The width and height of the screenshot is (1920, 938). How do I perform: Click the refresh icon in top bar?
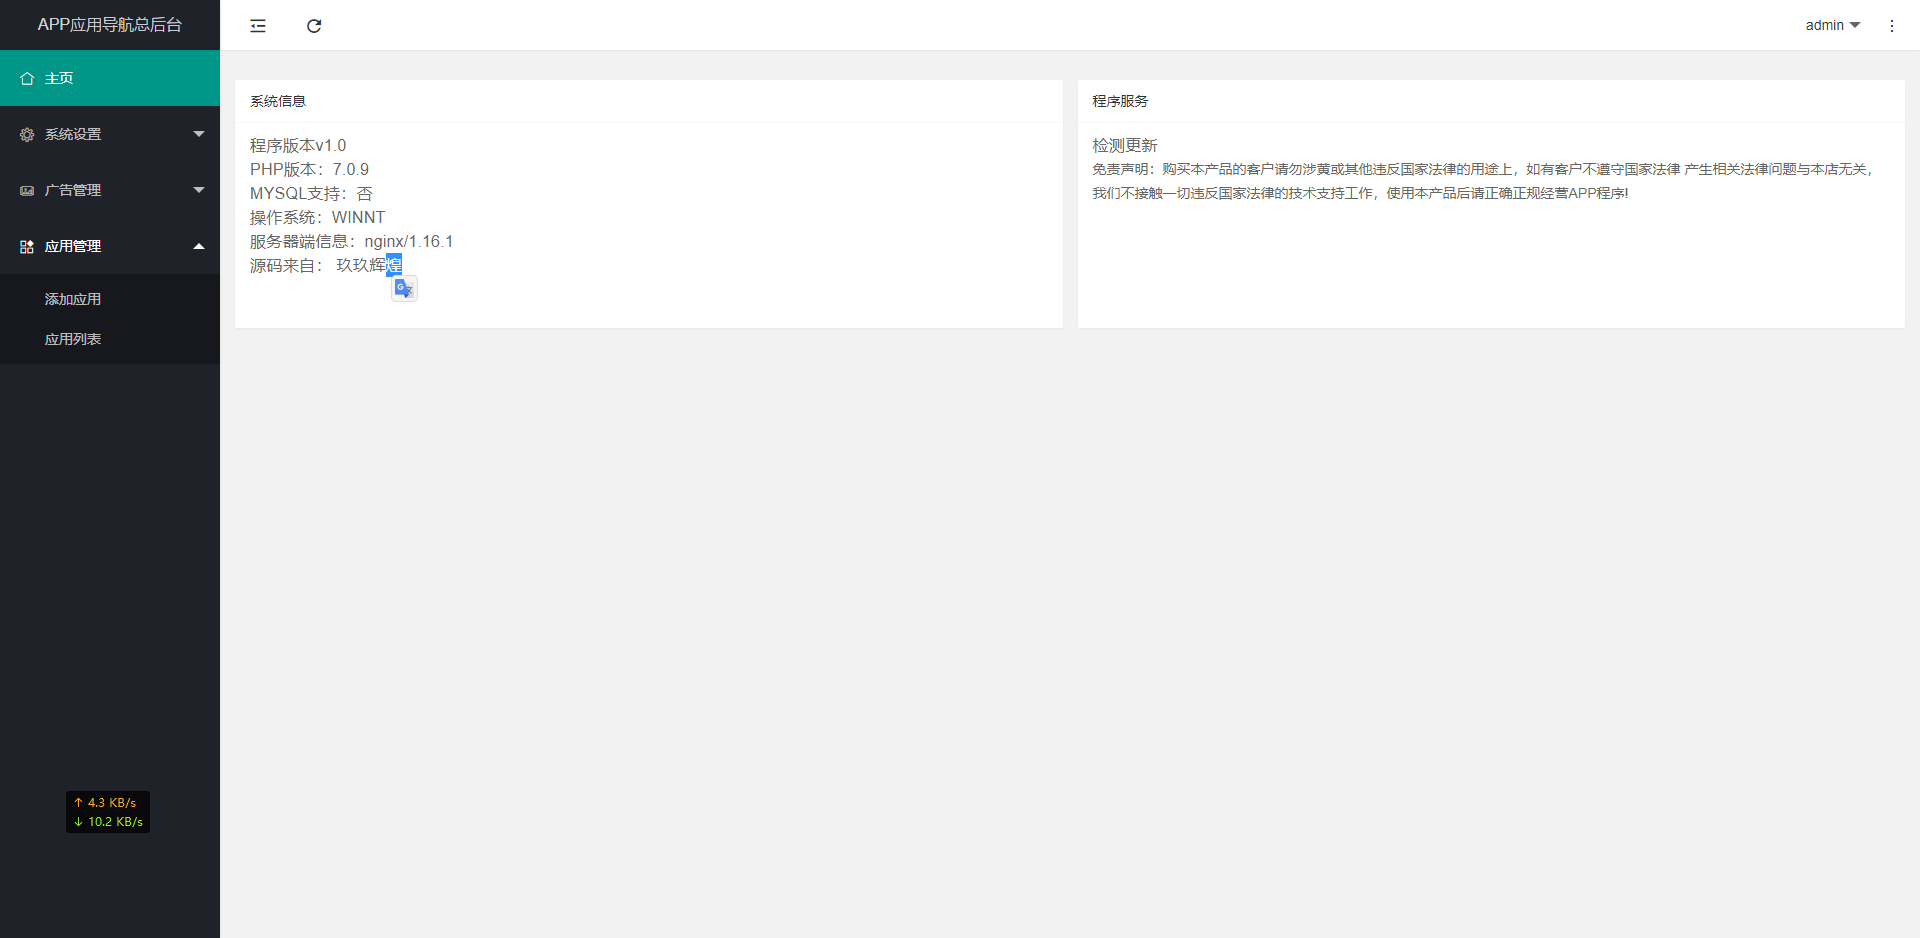click(x=314, y=26)
